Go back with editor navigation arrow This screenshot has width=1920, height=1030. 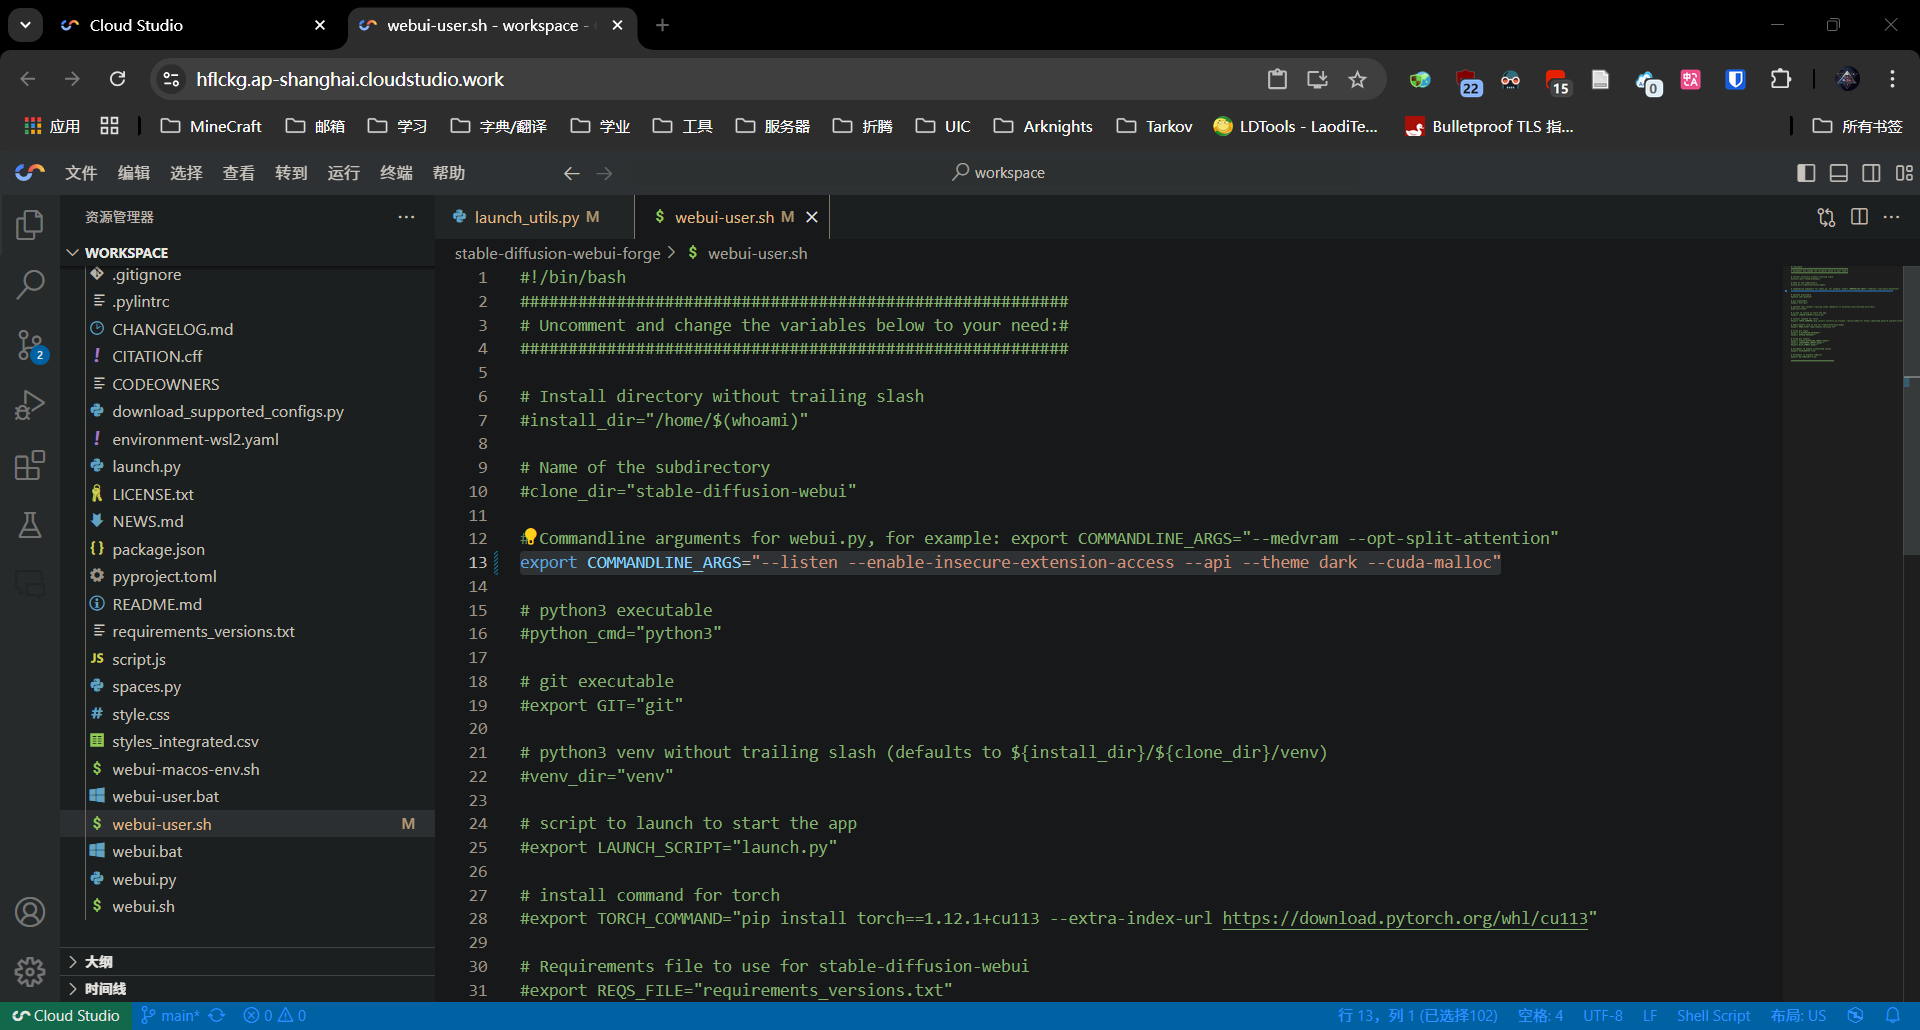(x=571, y=173)
